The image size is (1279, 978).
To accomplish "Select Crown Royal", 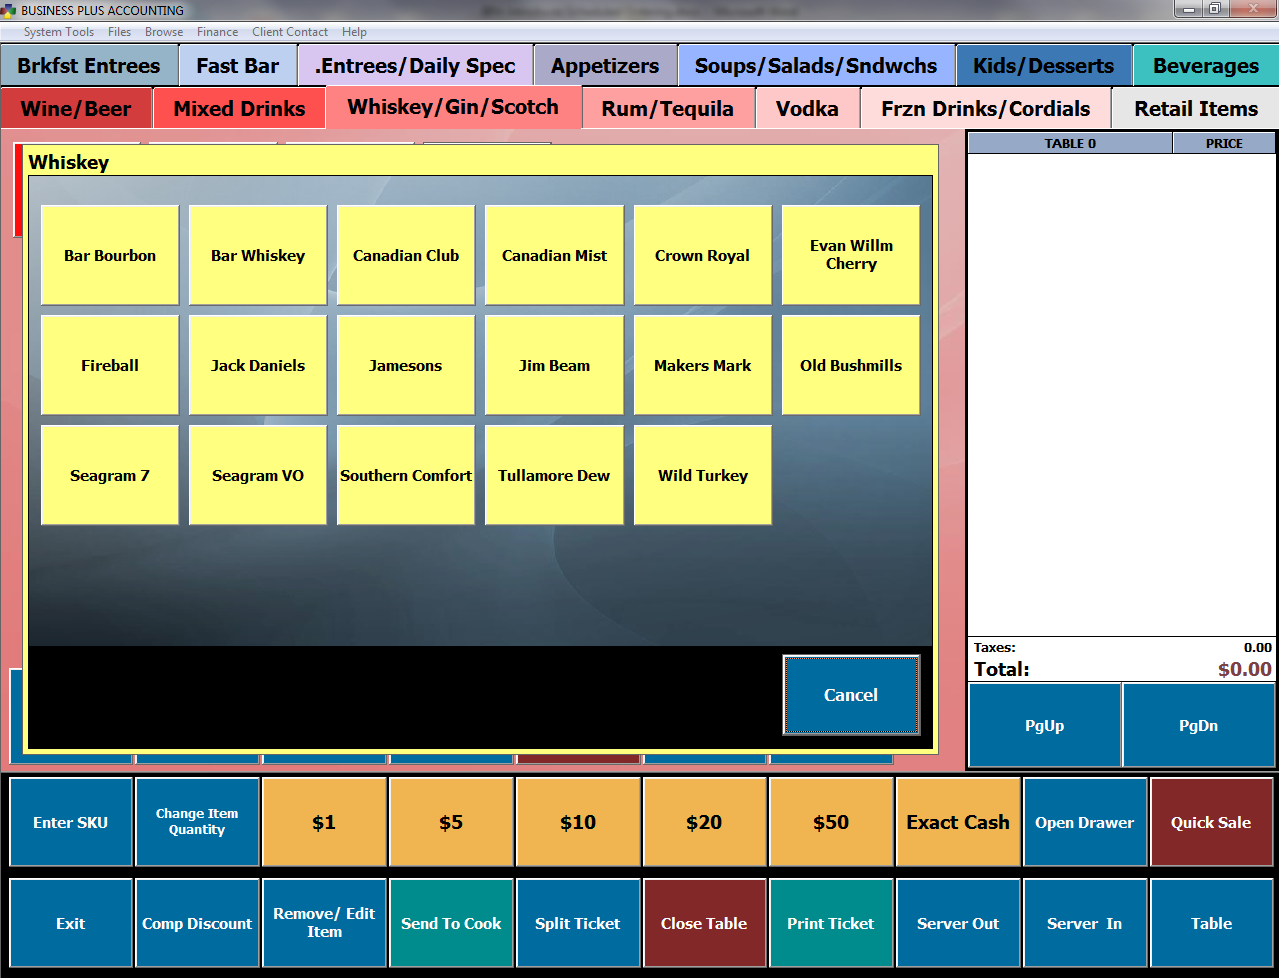I will click(703, 255).
